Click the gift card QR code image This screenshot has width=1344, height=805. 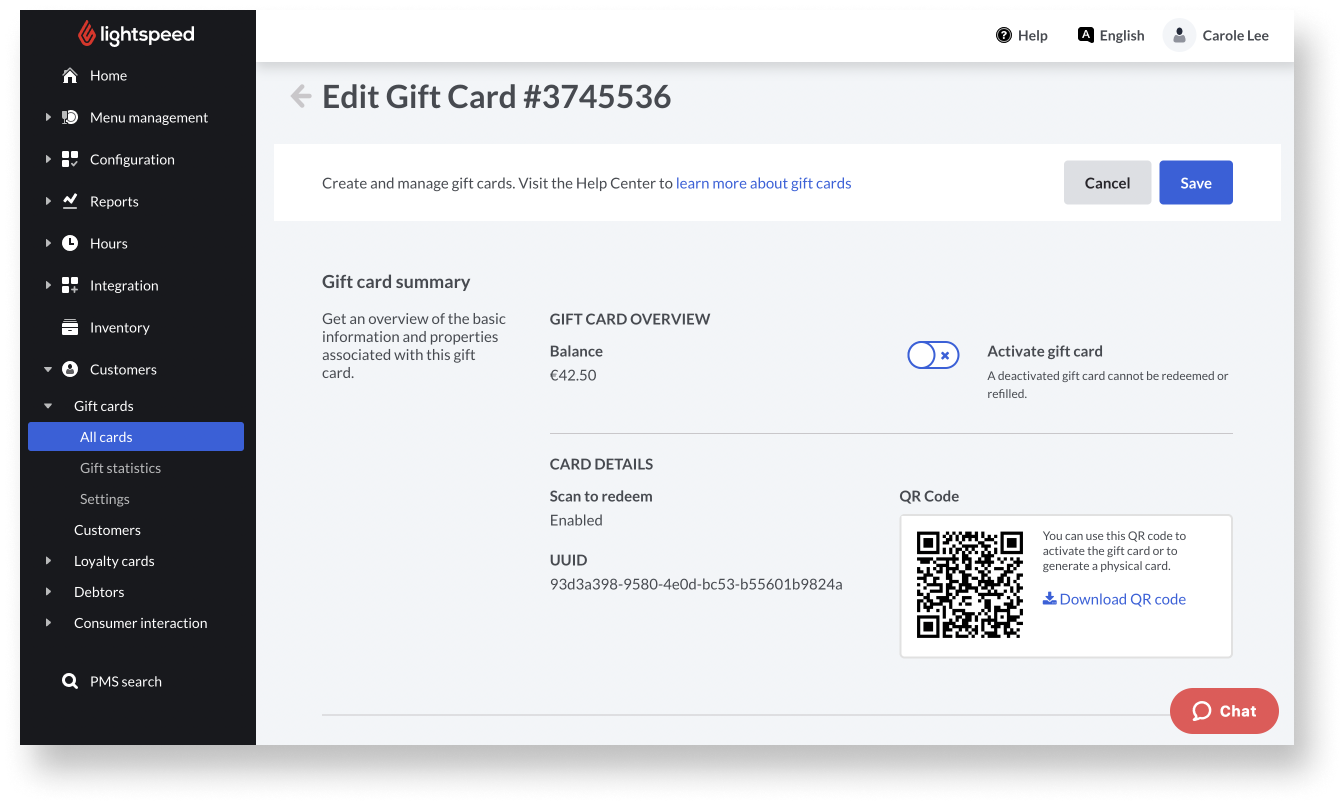point(970,584)
